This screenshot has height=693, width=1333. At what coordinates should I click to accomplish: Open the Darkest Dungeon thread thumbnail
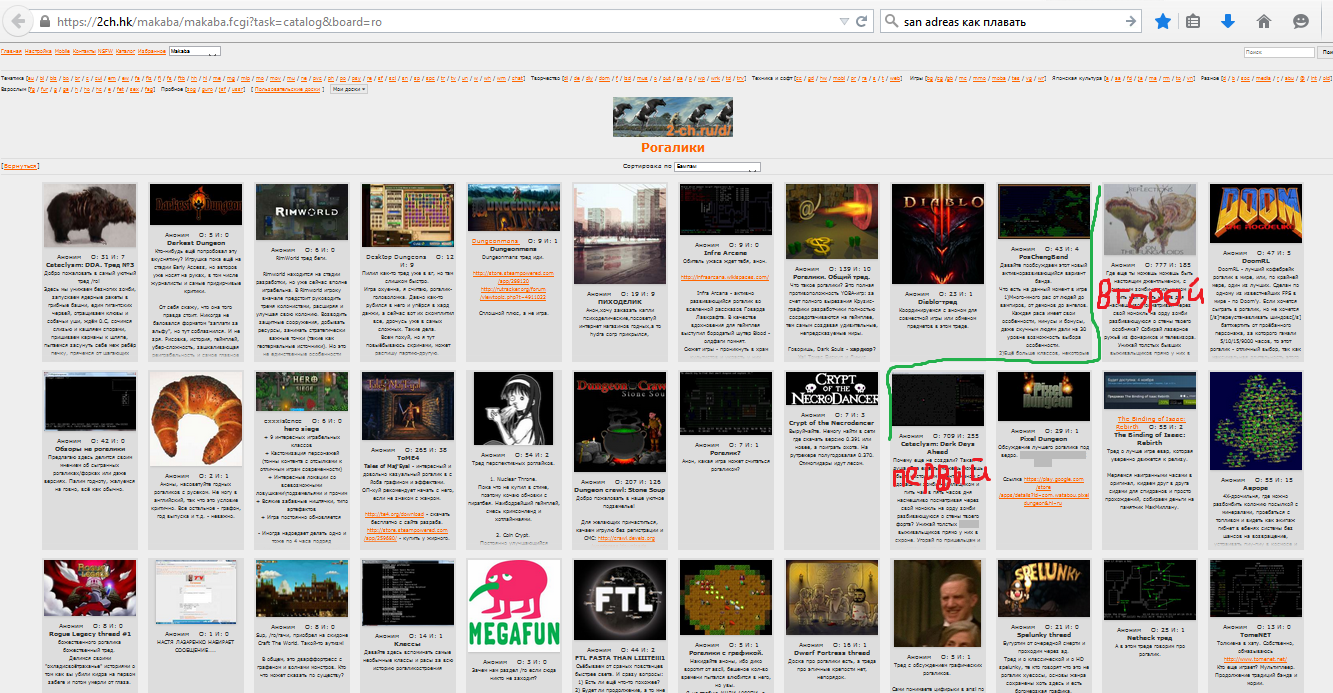tap(196, 204)
